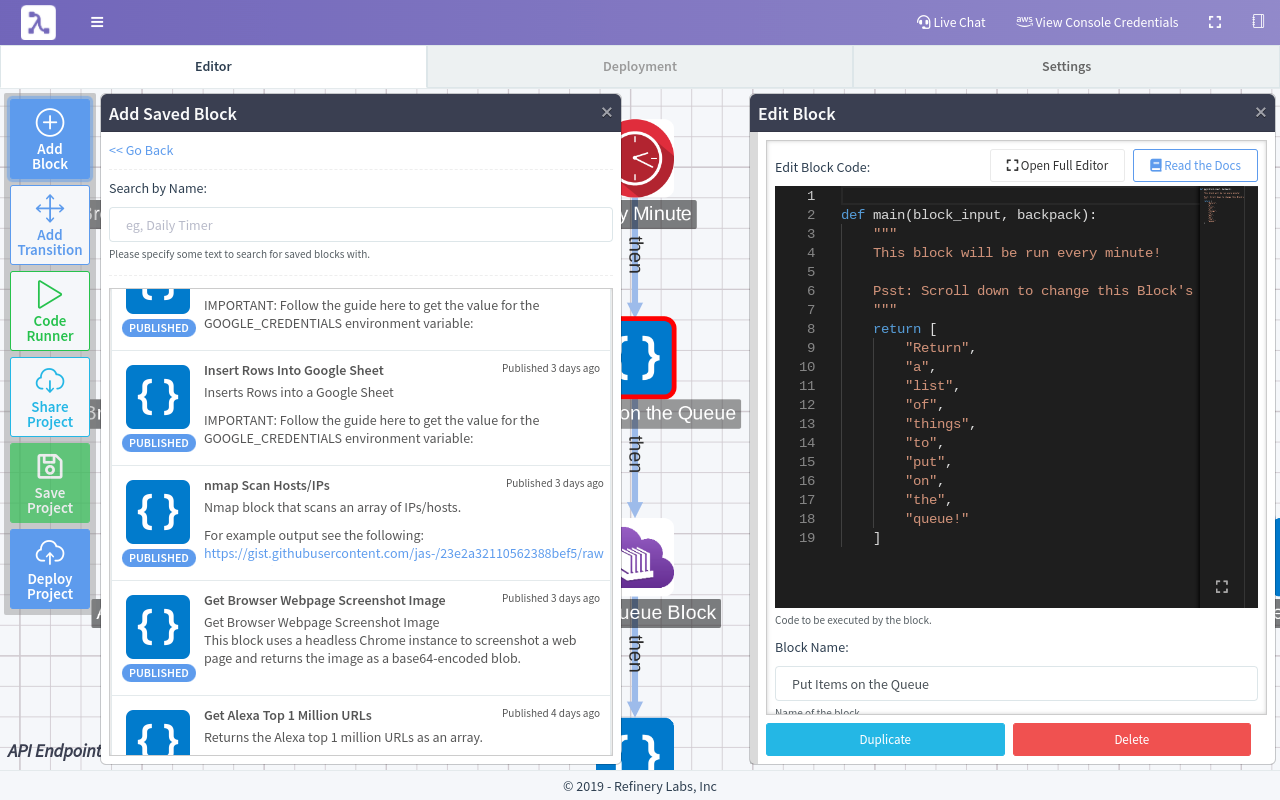Click Deploy Project in sidebar

click(x=50, y=569)
